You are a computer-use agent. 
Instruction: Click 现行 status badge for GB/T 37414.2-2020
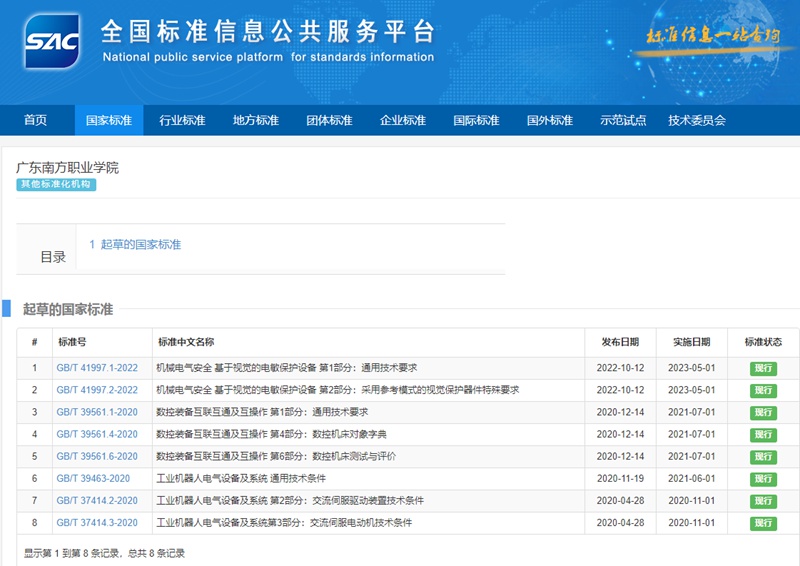(763, 501)
